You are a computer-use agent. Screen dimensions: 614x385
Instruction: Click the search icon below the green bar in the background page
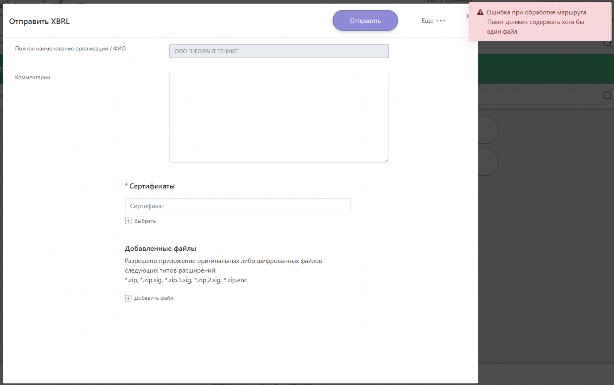pos(607,96)
